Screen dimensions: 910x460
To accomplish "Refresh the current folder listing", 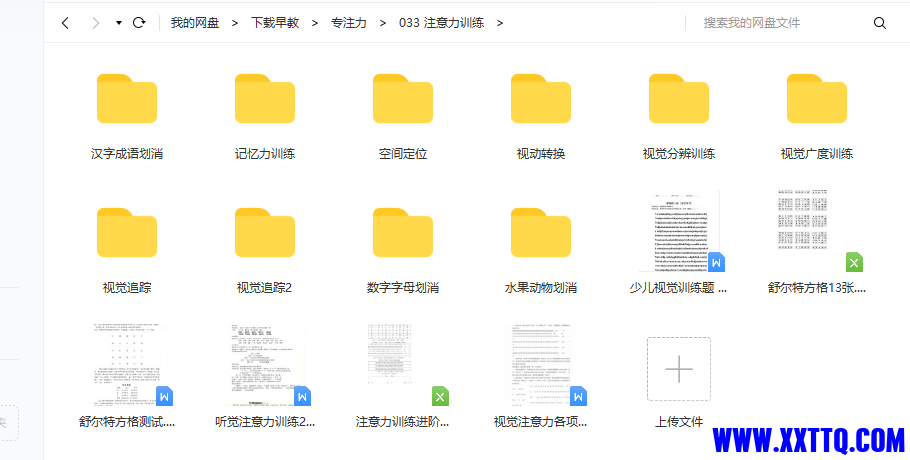I will point(139,23).
